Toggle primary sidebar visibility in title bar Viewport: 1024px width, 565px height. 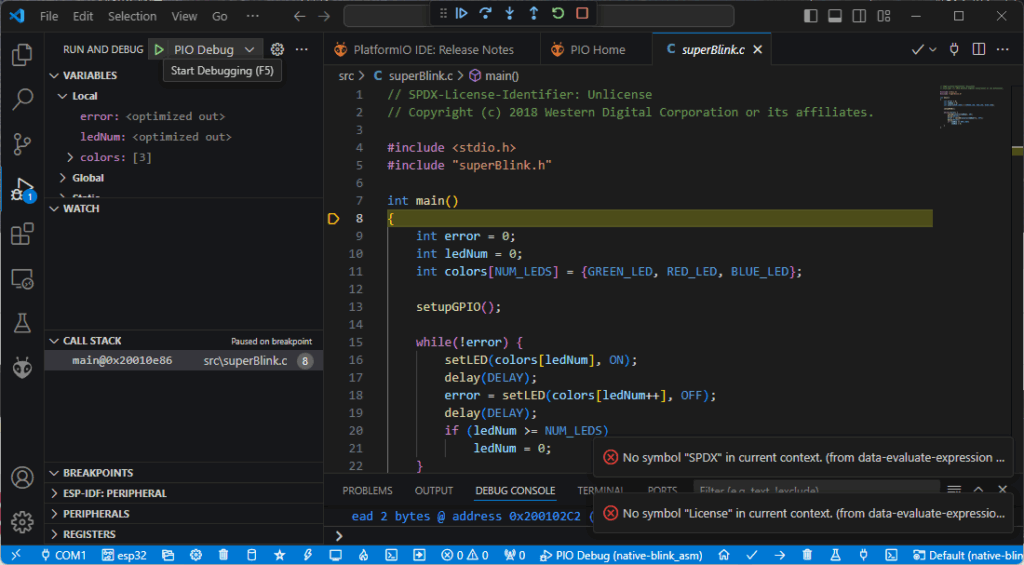[809, 16]
